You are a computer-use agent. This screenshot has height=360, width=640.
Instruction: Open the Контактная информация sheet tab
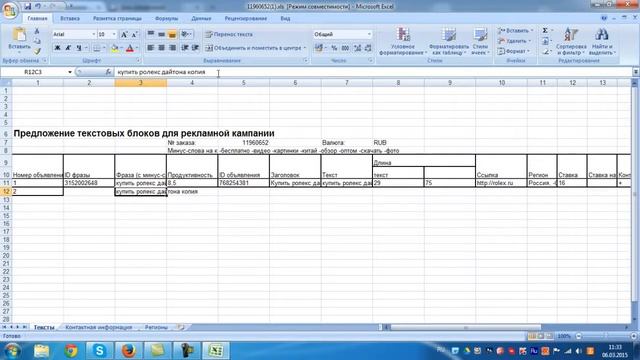99,327
